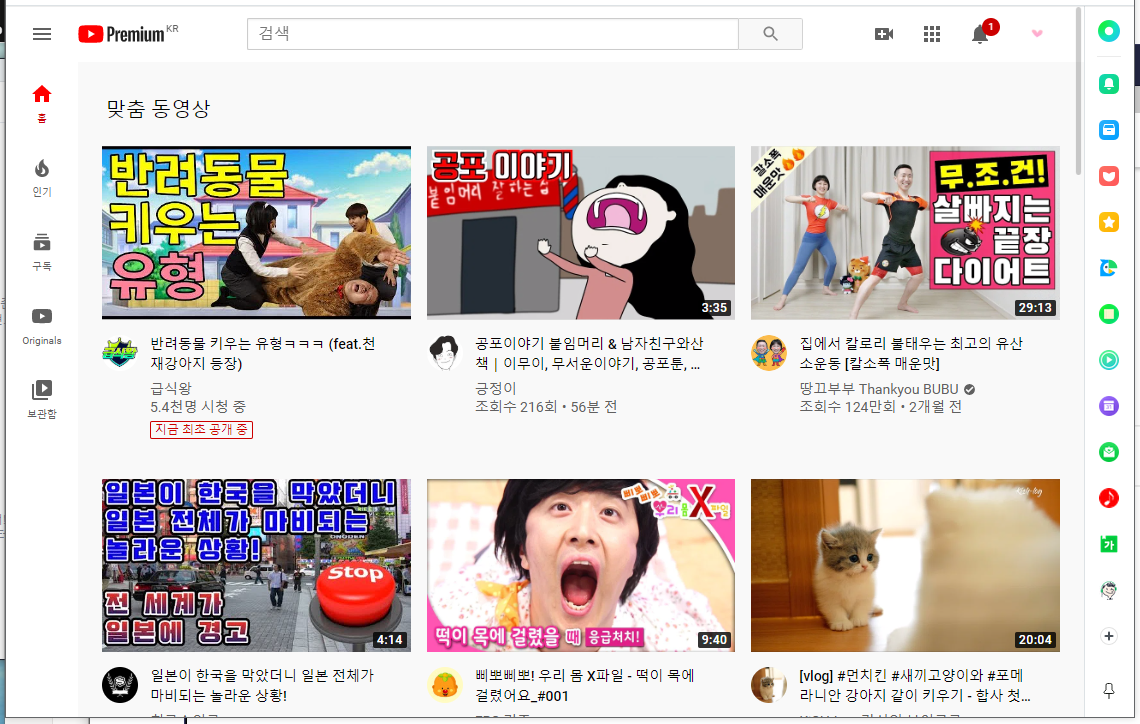Open the 구독 subscriptions sidebar item
Viewport: 1140px width, 724px height.
[42, 252]
